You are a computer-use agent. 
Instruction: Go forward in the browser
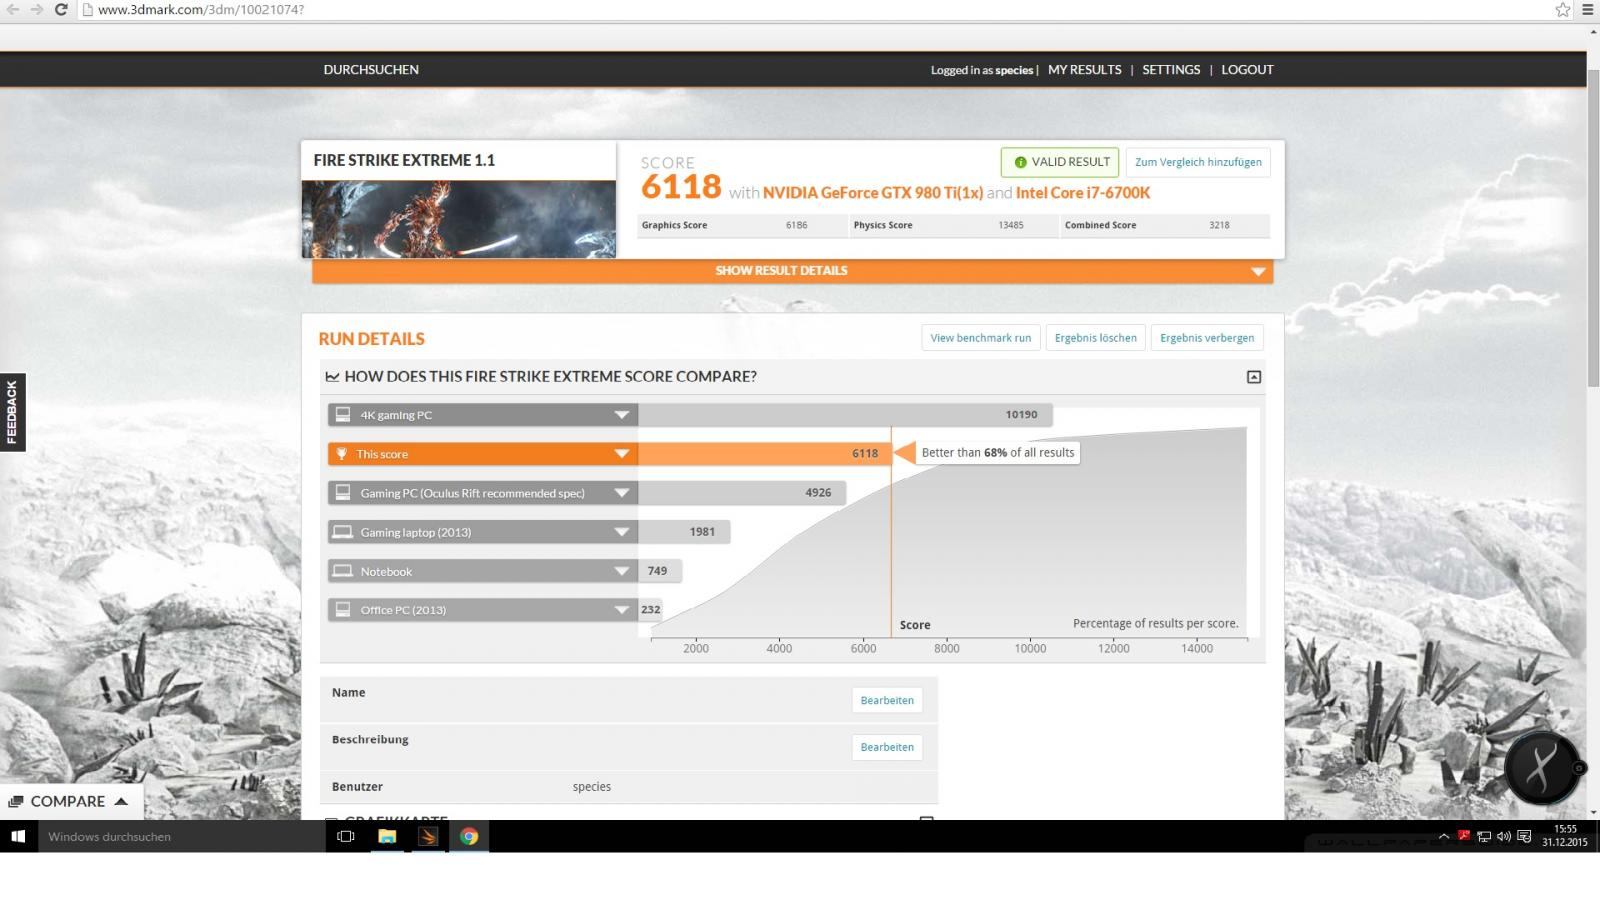click(x=37, y=9)
